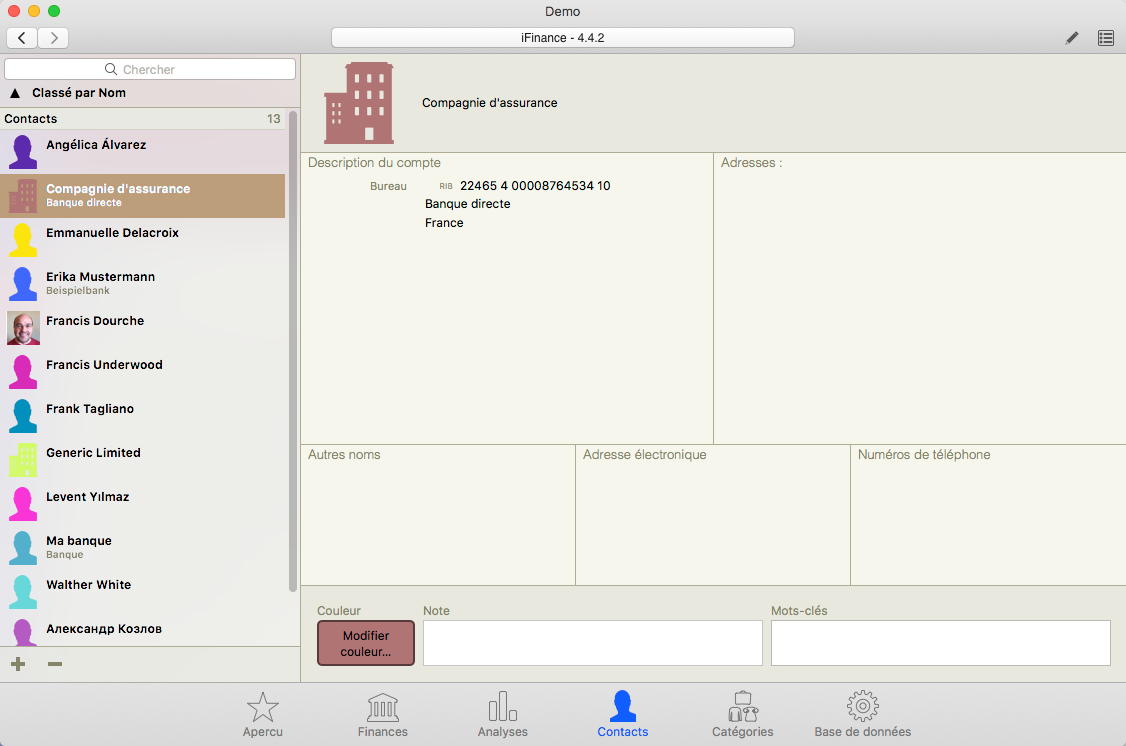Click the Classé par Nom sort header

click(x=79, y=93)
